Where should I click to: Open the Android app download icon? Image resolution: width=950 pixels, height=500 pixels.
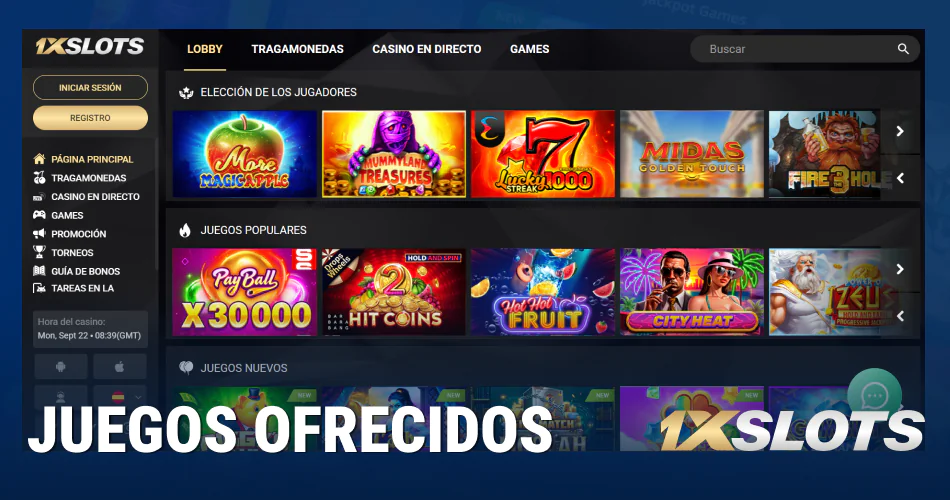[x=61, y=367]
